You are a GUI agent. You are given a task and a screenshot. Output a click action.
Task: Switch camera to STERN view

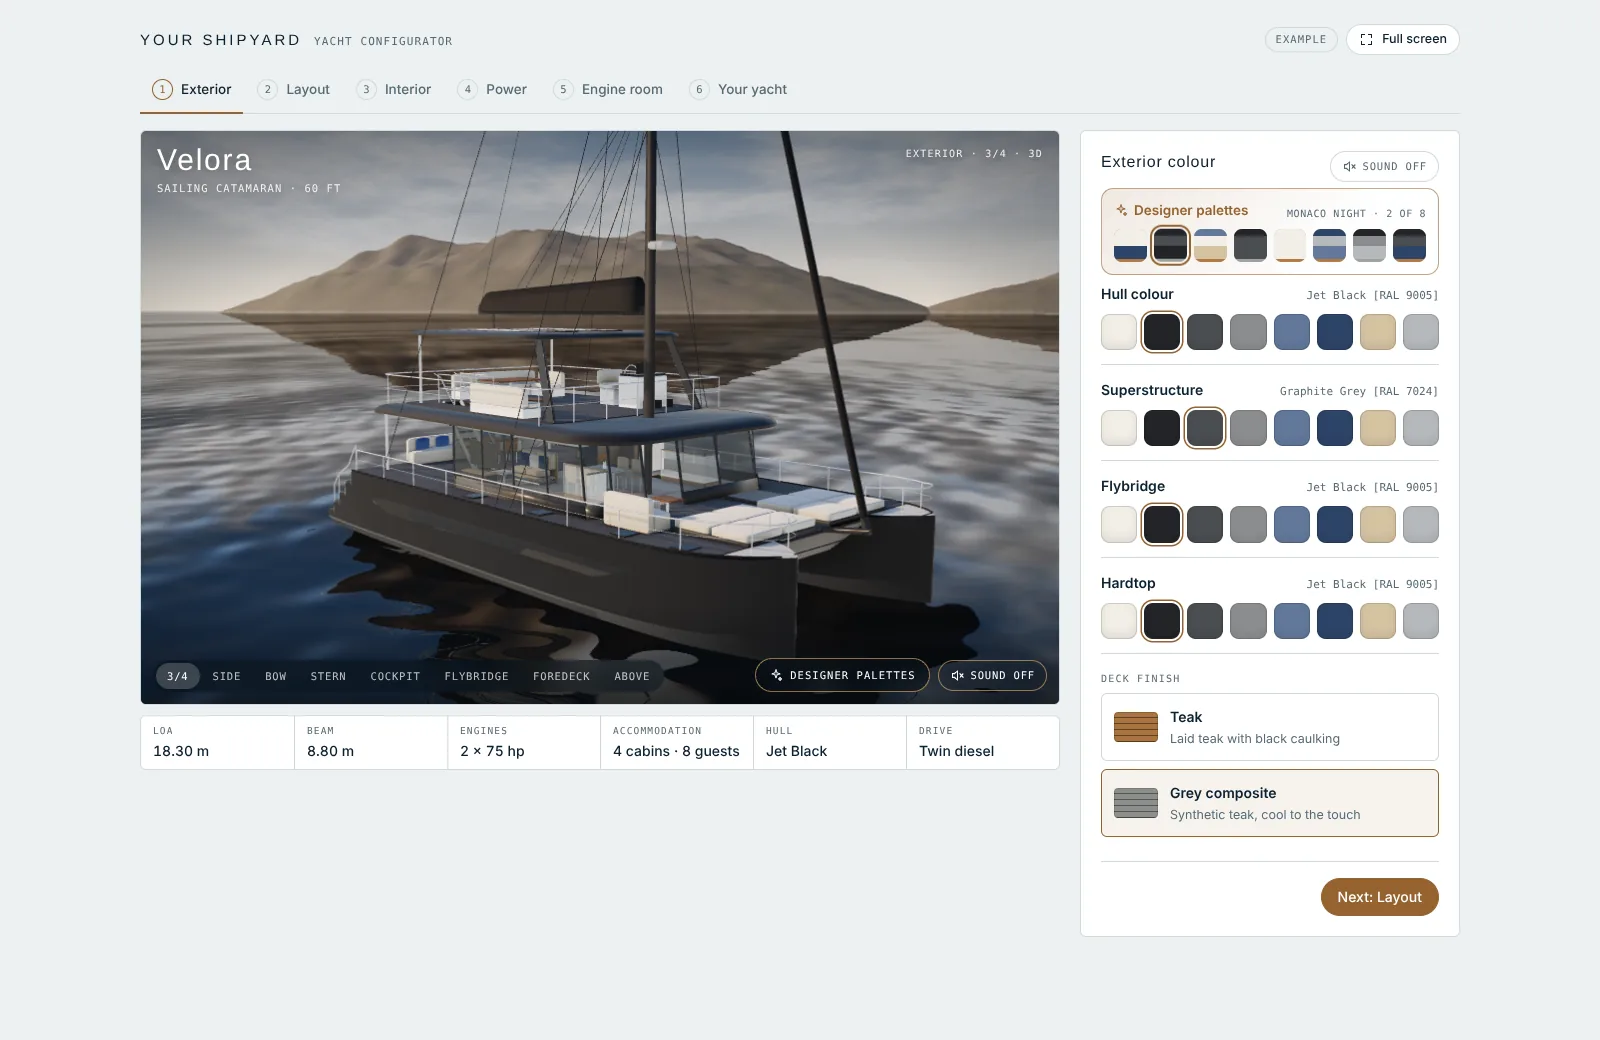pos(328,676)
